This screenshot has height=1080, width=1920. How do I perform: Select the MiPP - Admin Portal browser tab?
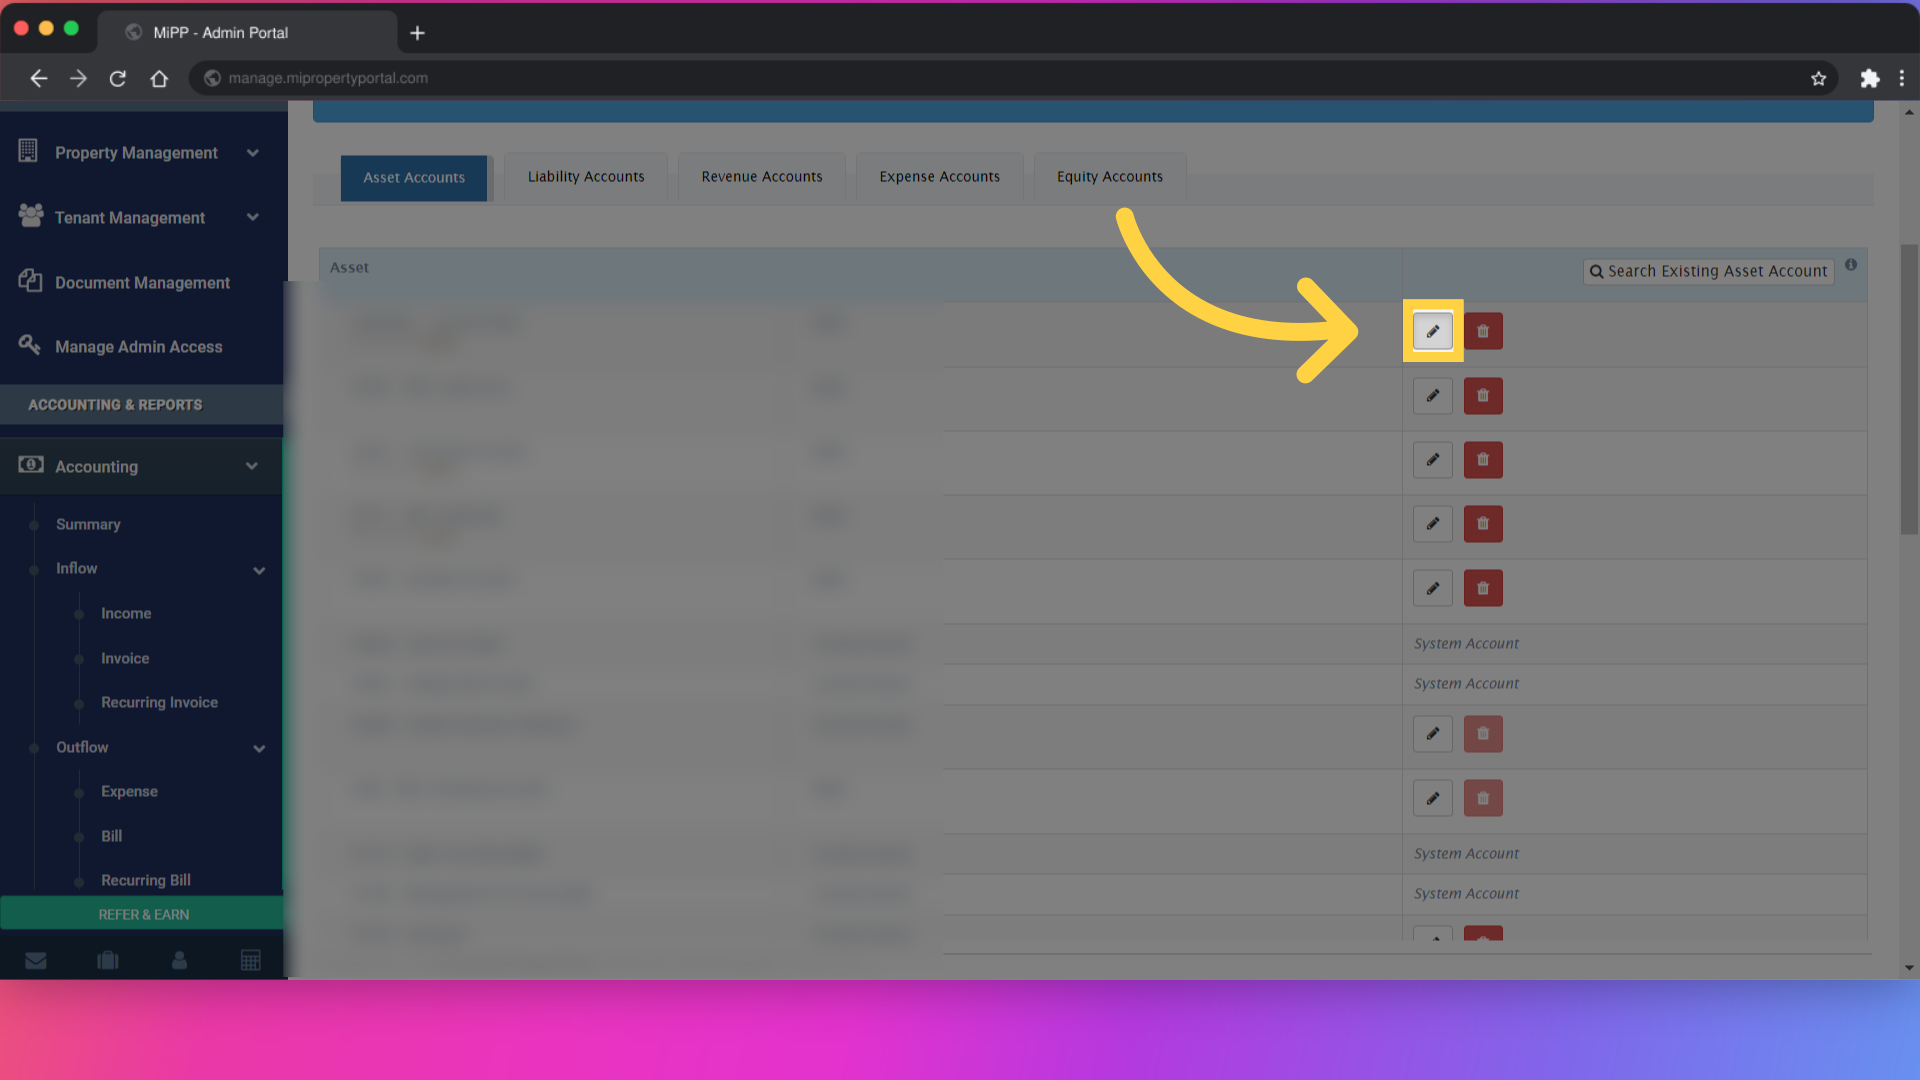[x=247, y=33]
